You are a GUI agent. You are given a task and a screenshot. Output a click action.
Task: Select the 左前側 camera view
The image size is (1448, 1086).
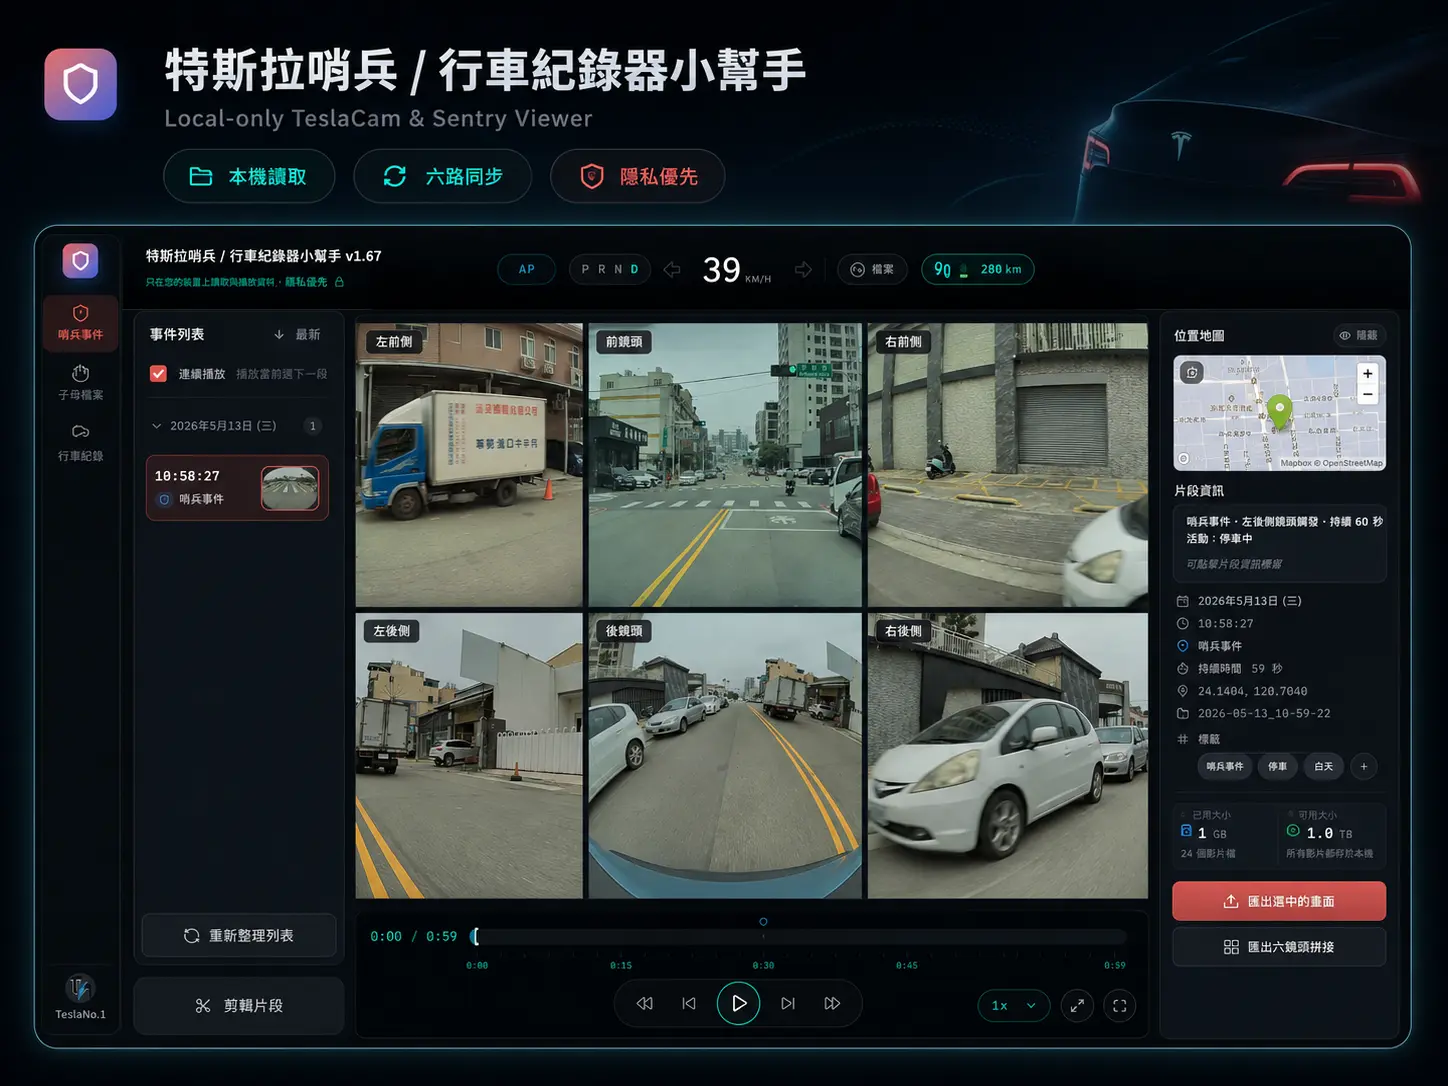click(x=469, y=465)
